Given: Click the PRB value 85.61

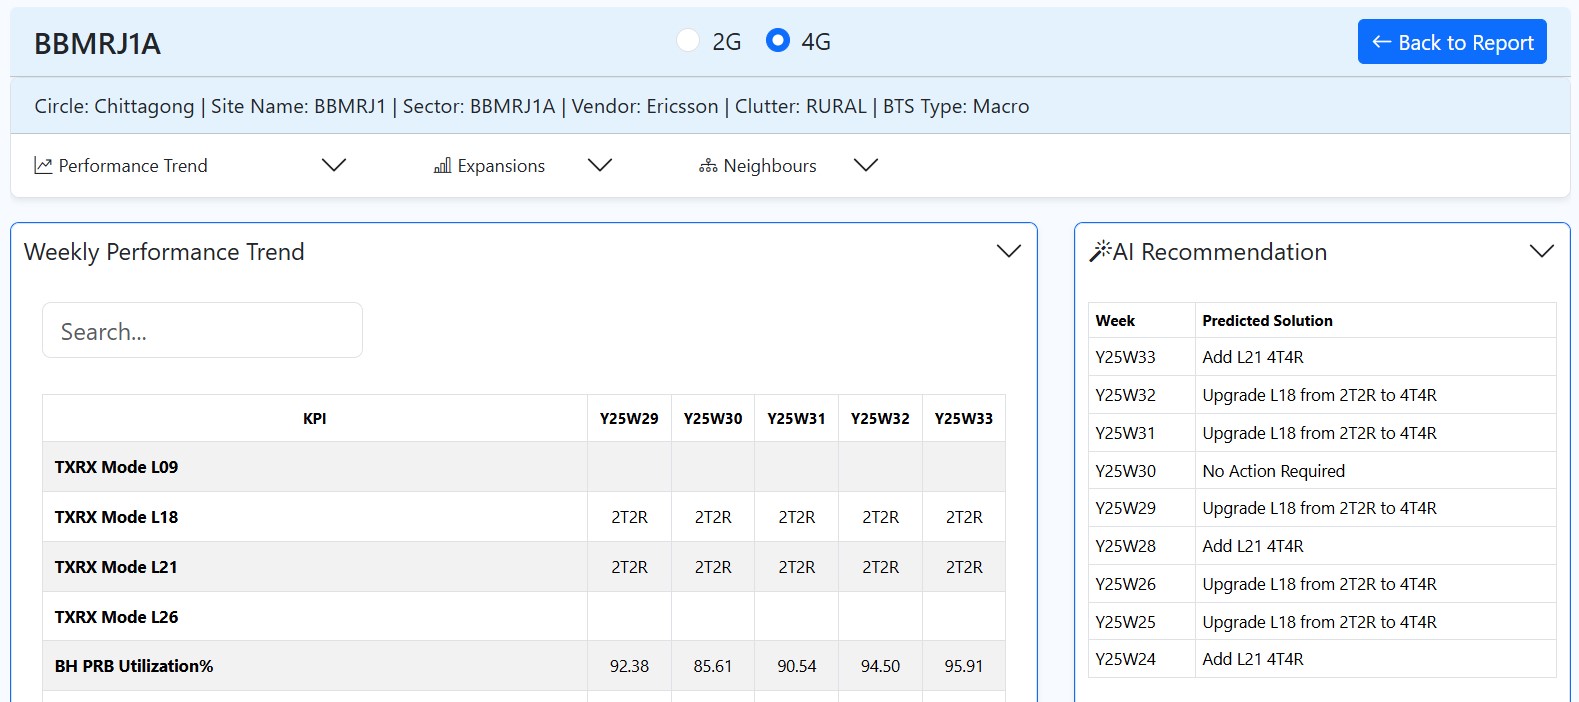Looking at the screenshot, I should [x=713, y=666].
